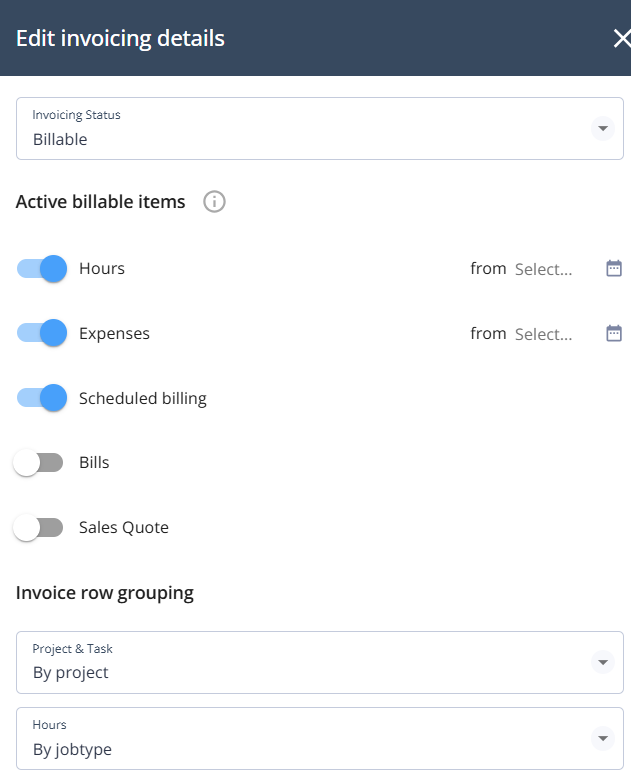631x783 pixels.
Task: Open the calendar picker for Hours
Action: 614,268
